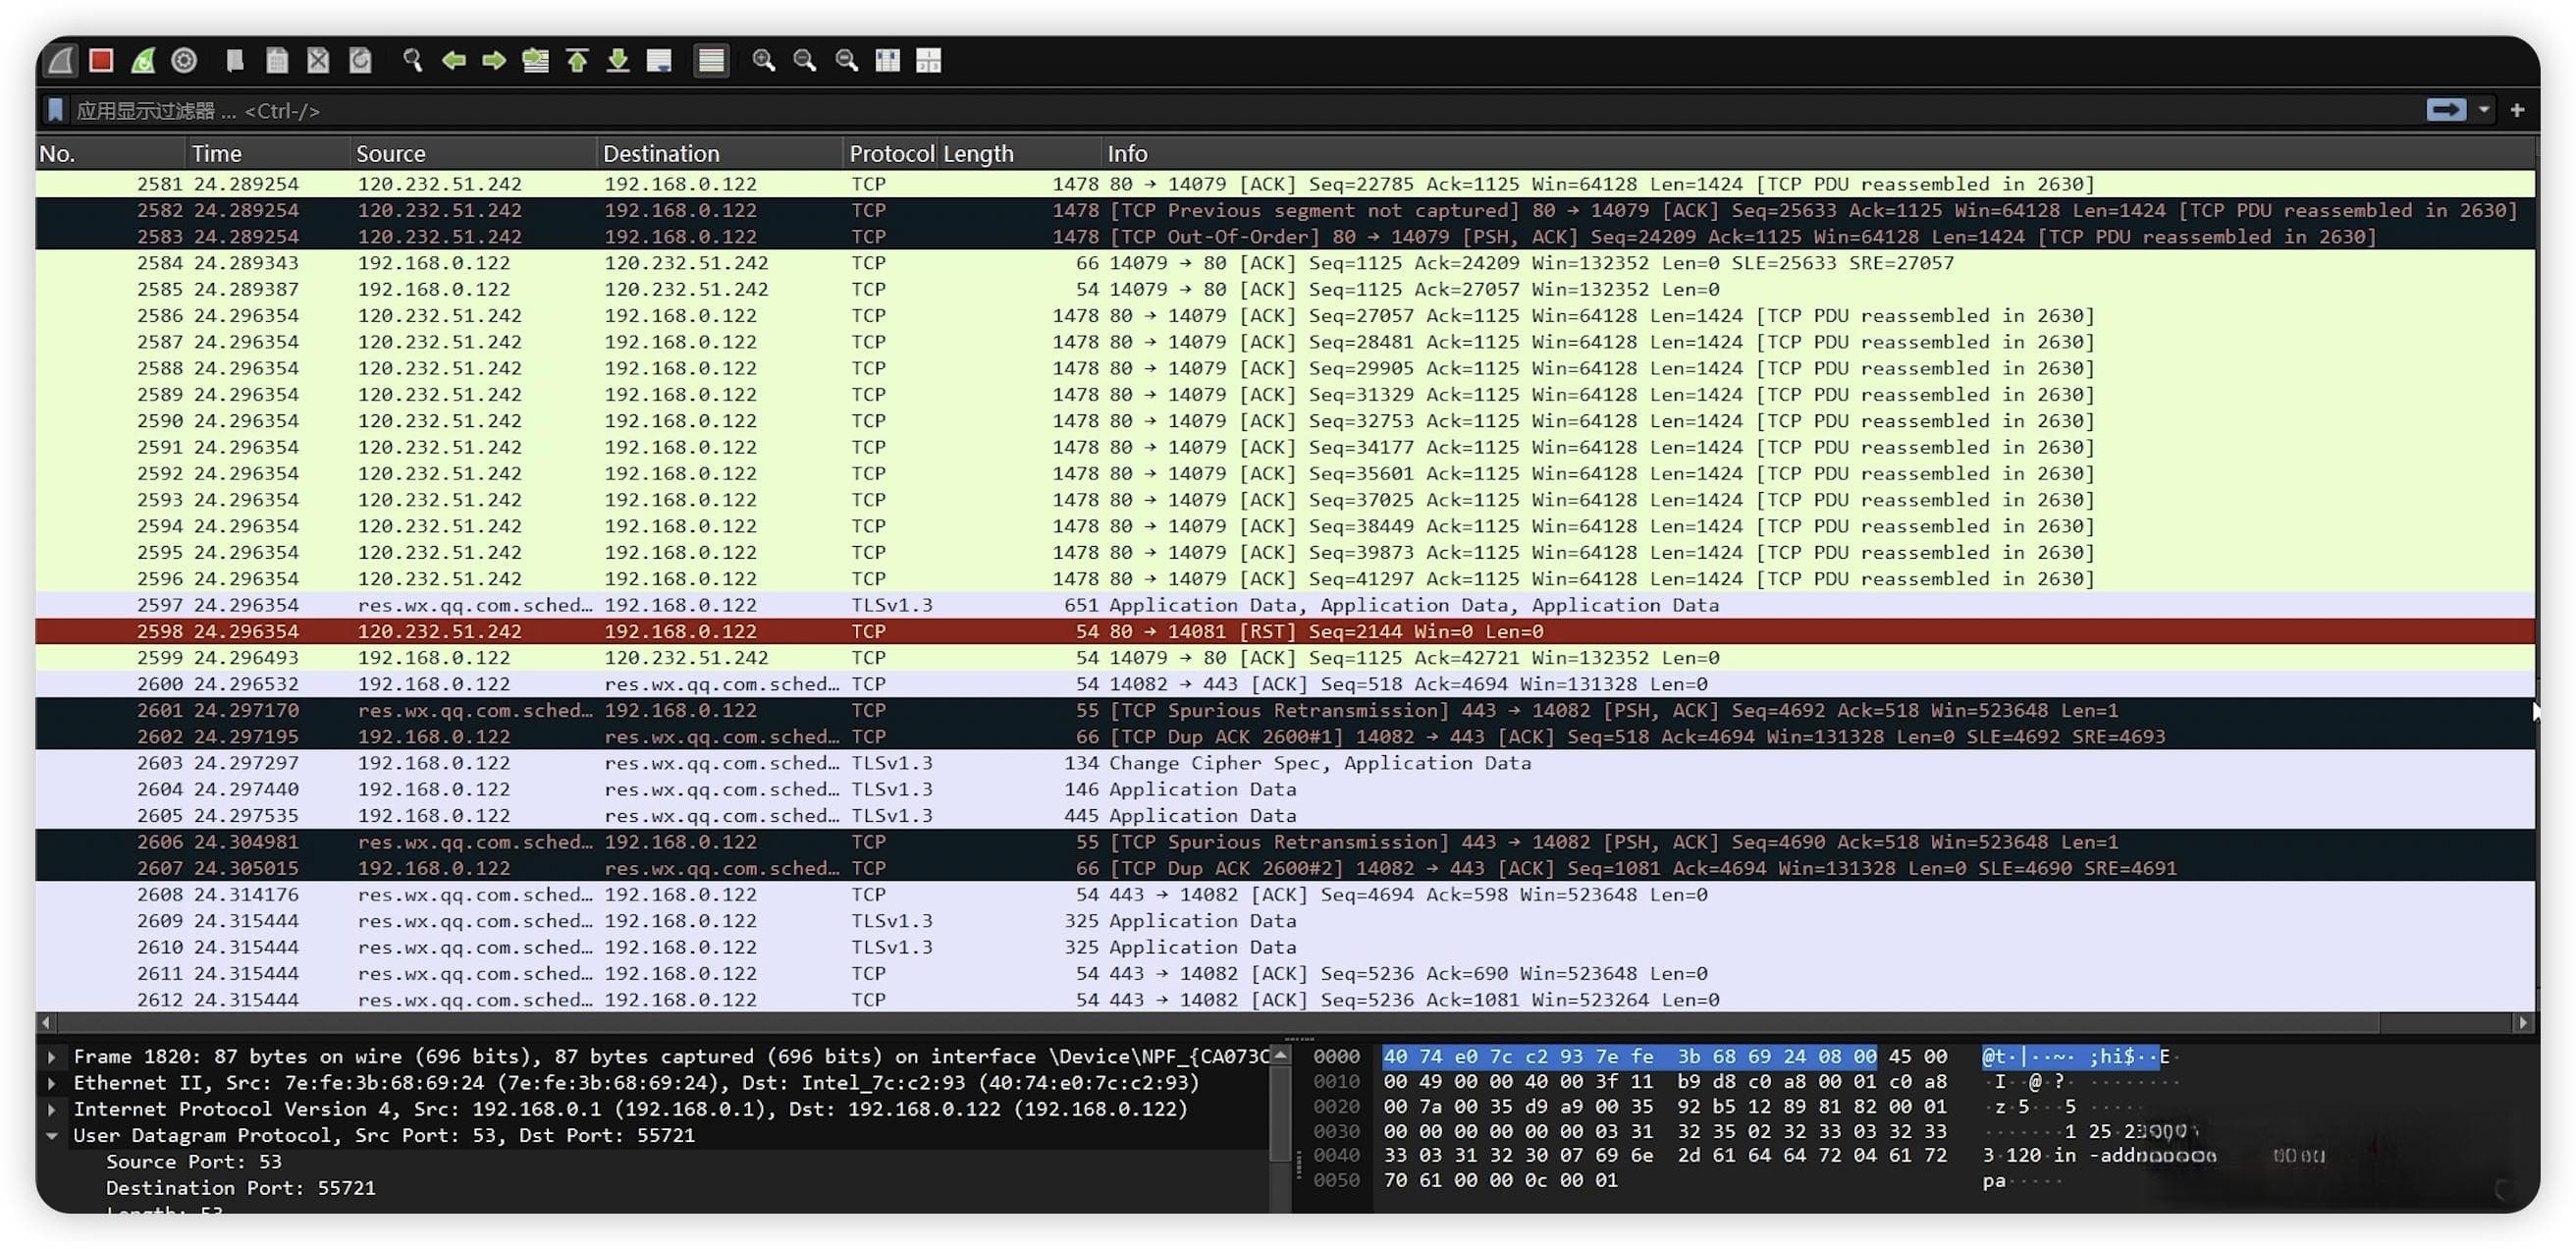Open Find Packet magnifier tool
Viewport: 2576px width, 1249px height.
[x=412, y=60]
